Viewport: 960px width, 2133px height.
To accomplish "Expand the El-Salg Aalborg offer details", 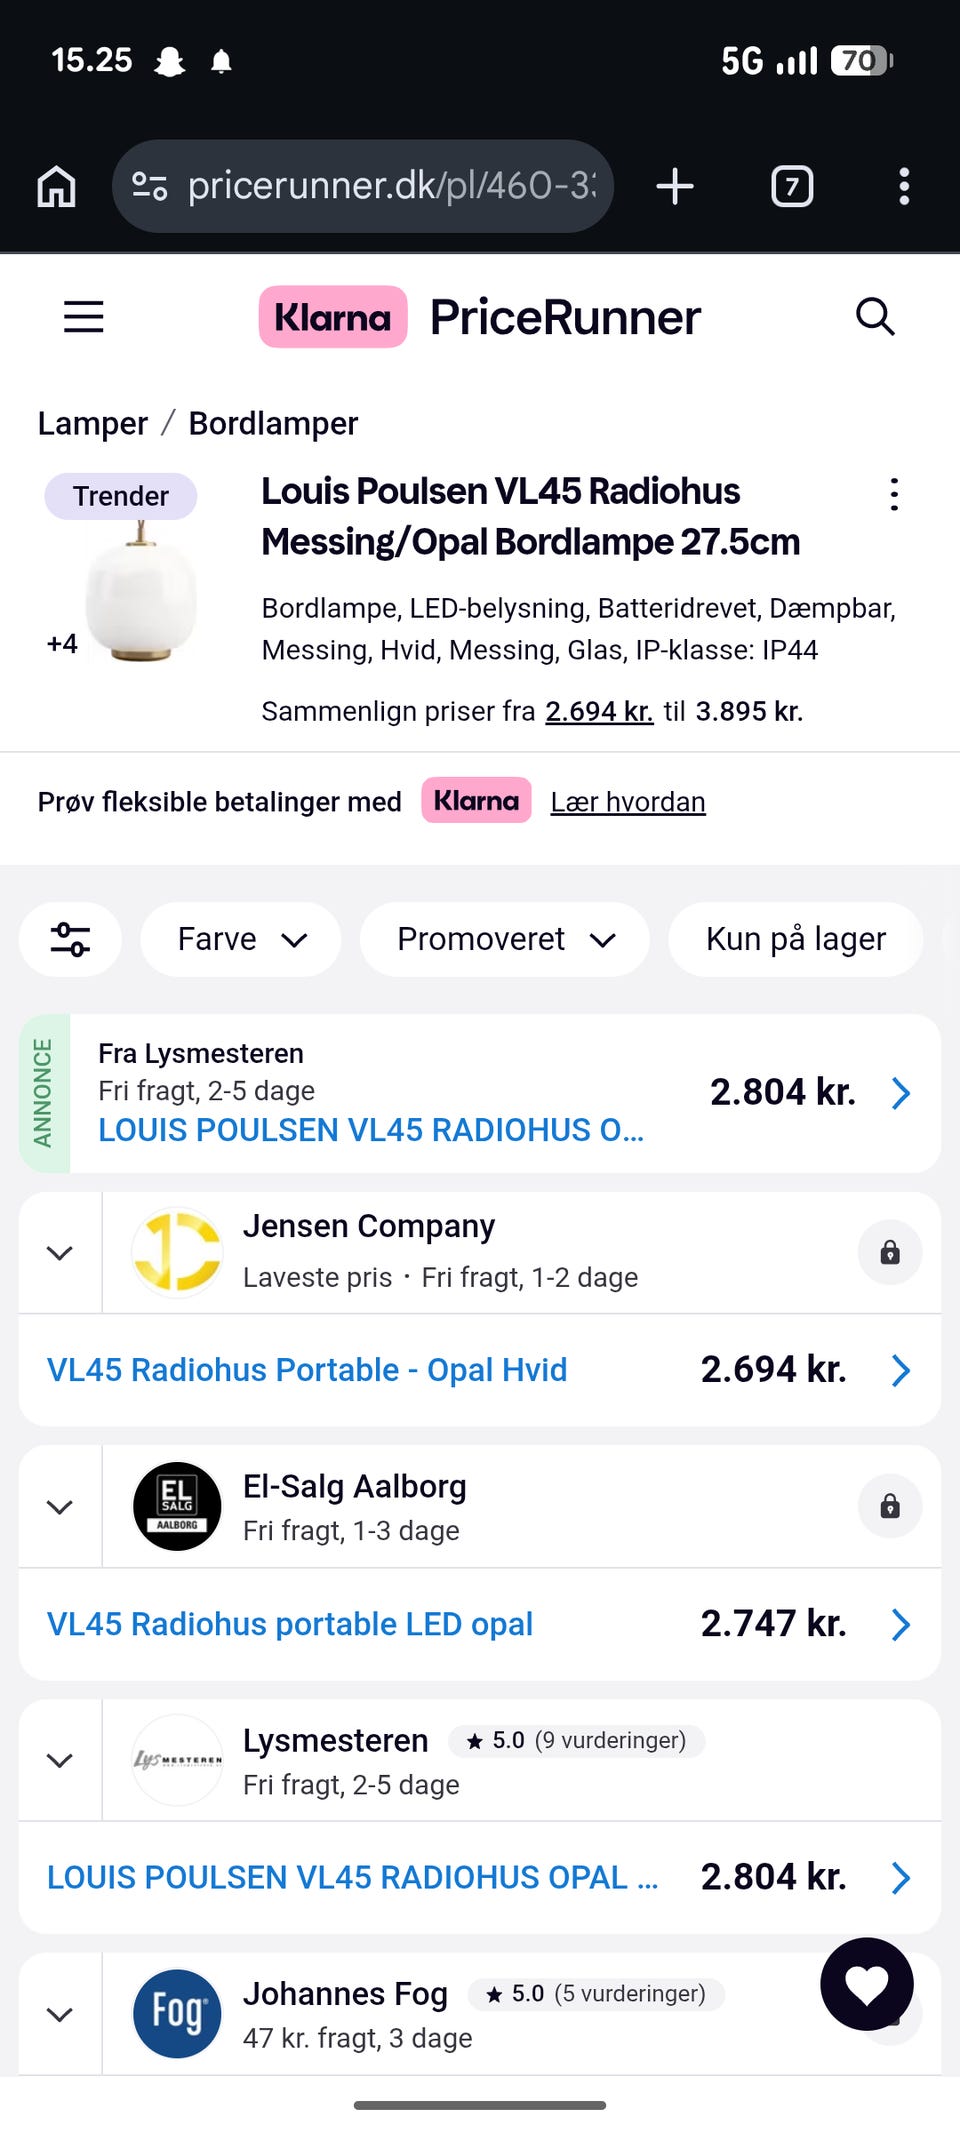I will tap(60, 1506).
